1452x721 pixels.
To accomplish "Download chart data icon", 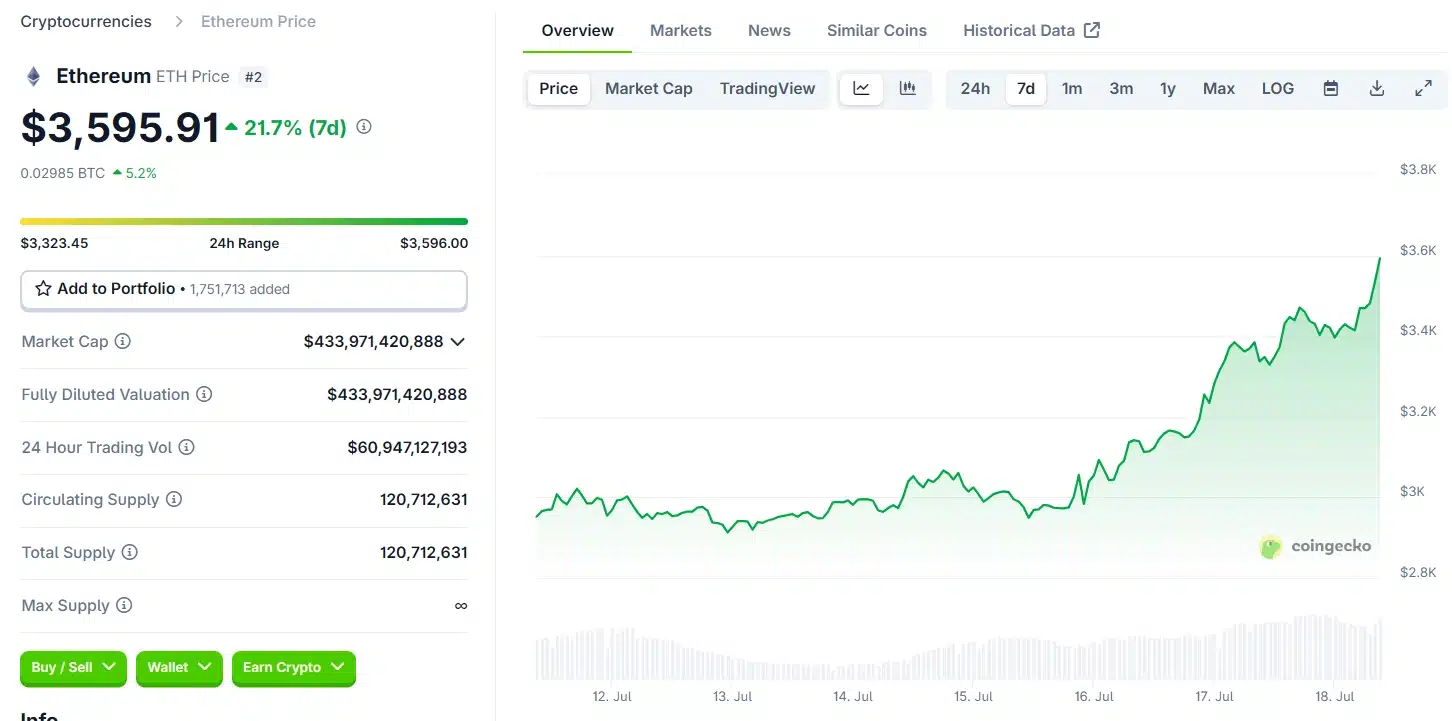I will click(1377, 88).
